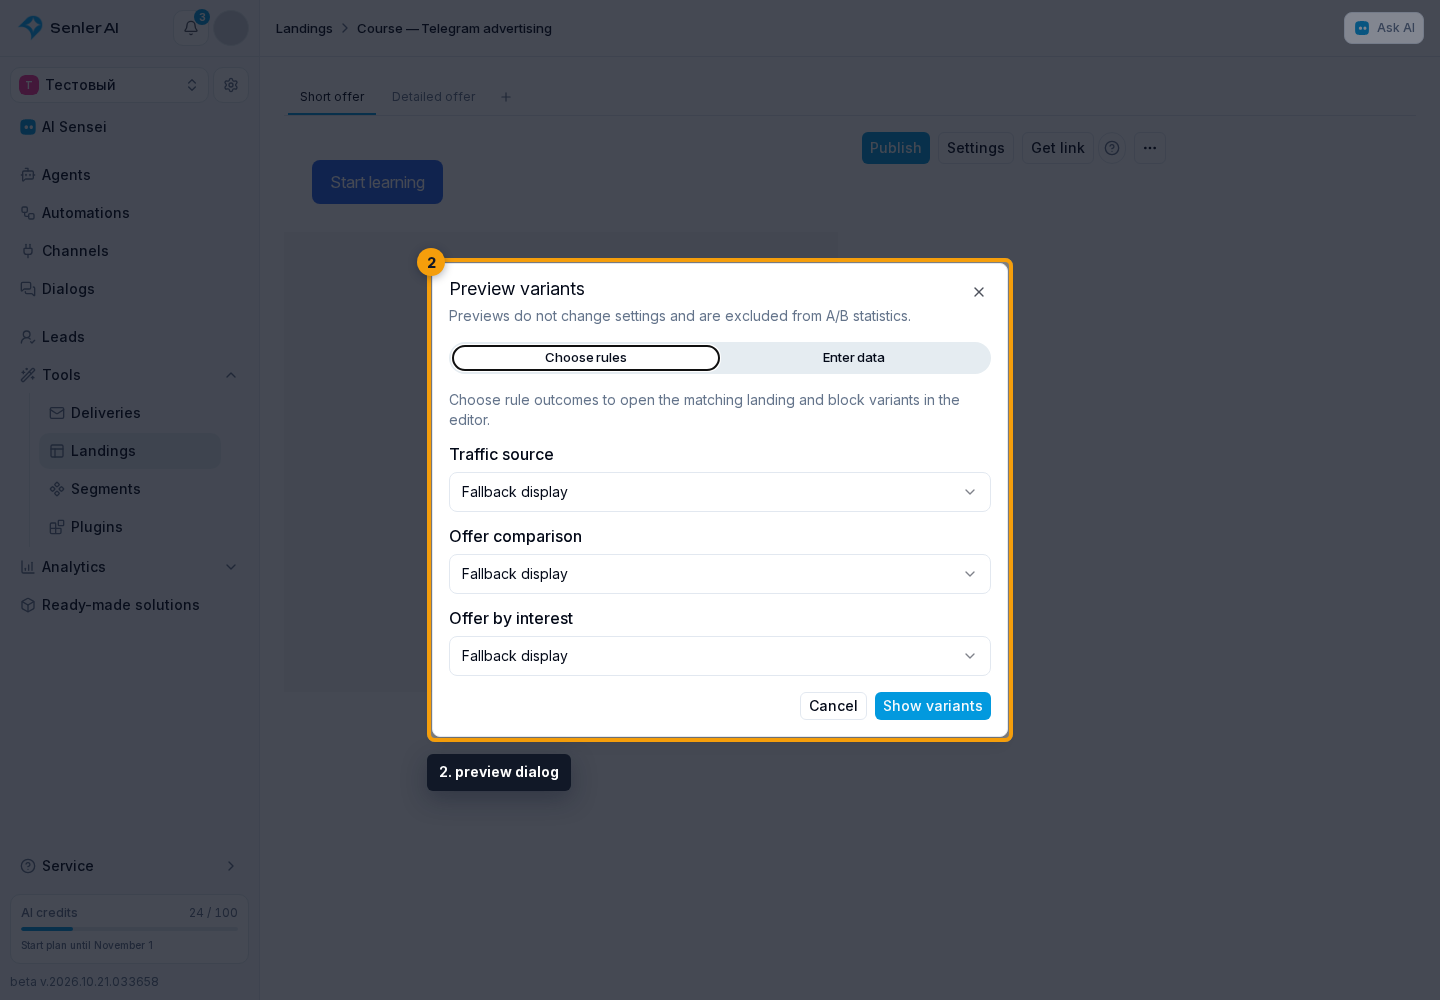Click the Start learning button
1440x1000 pixels.
tap(377, 182)
